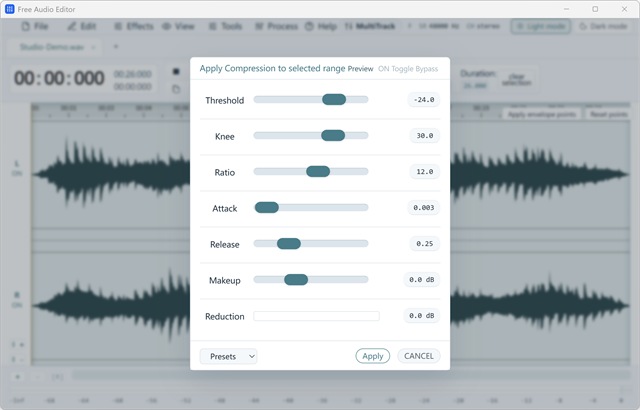Open the Edit menu

(82, 27)
